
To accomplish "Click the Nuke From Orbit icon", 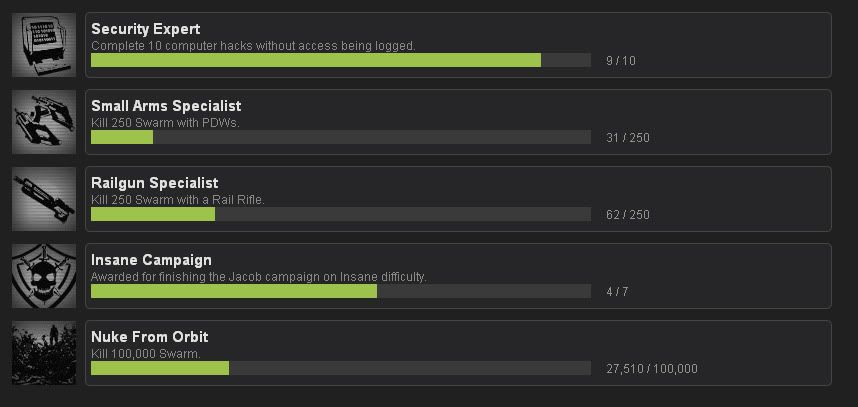I will click(x=44, y=353).
